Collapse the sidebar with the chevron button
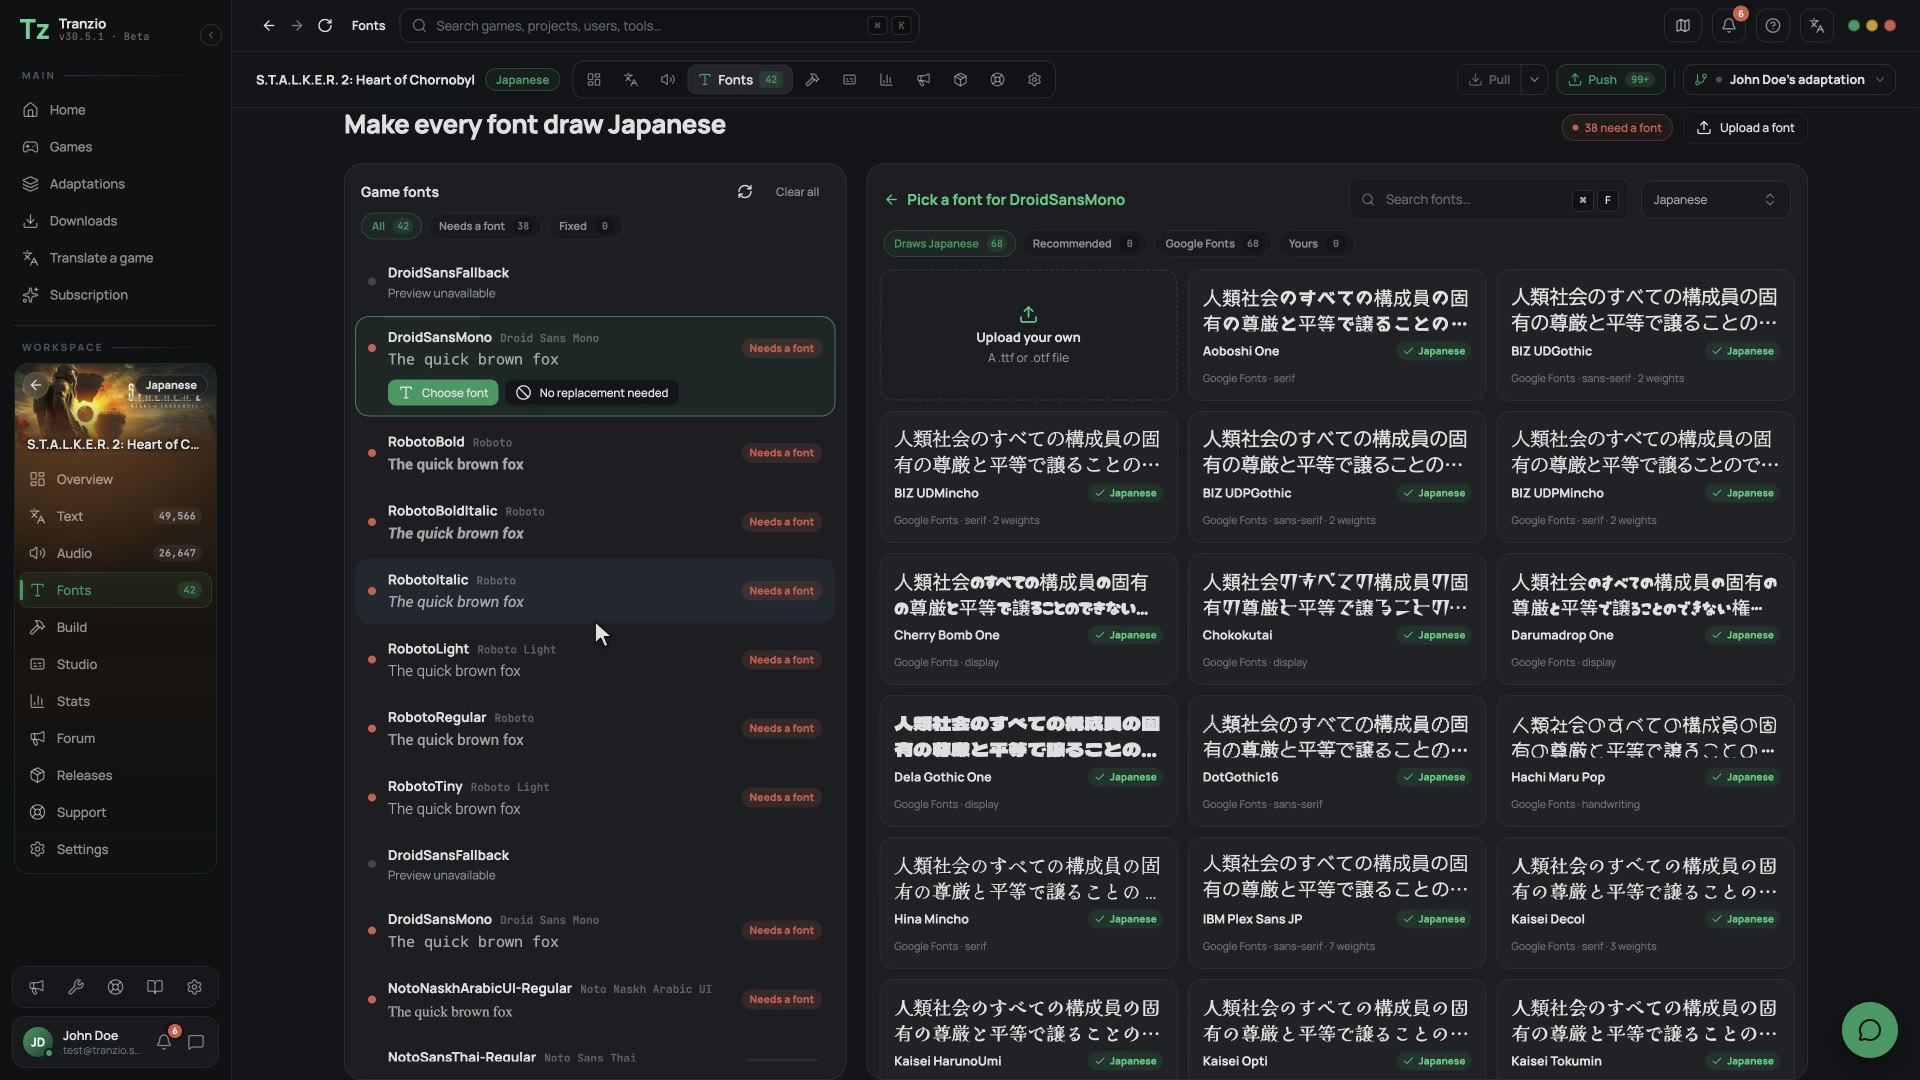Image resolution: width=1920 pixels, height=1080 pixels. (x=210, y=35)
